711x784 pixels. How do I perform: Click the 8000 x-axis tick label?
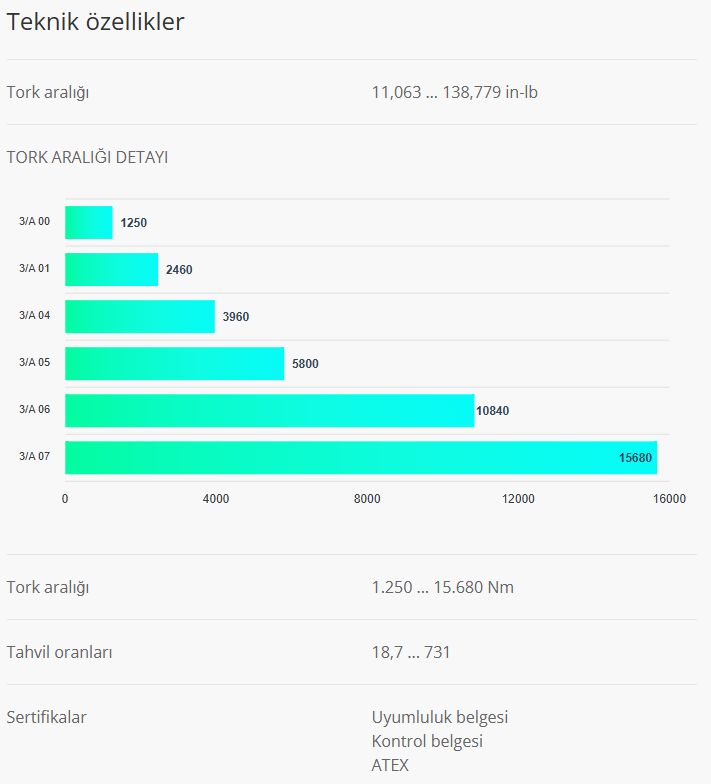point(367,499)
